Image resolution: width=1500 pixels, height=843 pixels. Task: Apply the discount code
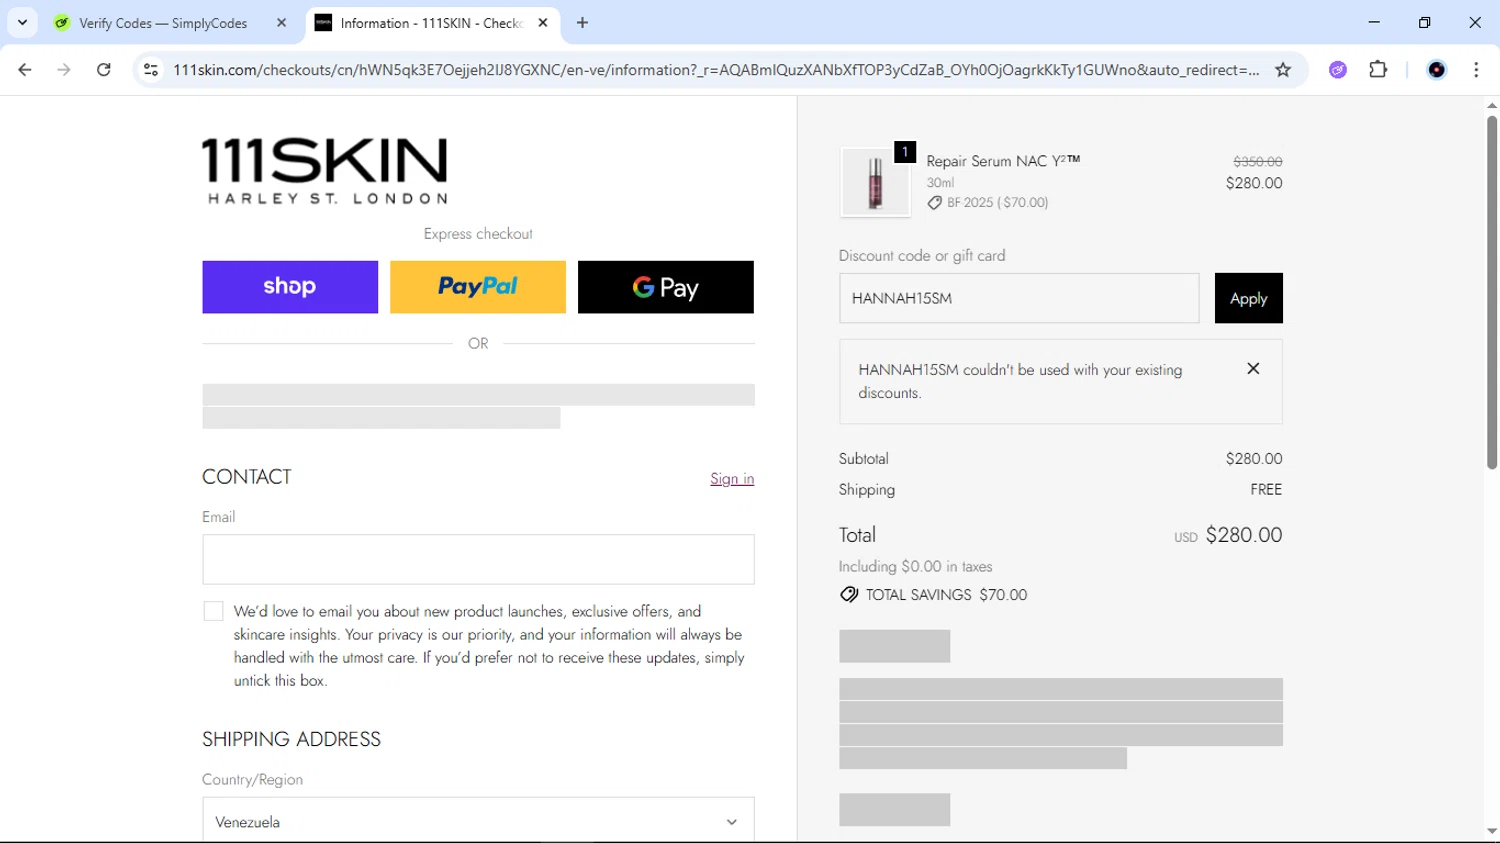[x=1249, y=298]
